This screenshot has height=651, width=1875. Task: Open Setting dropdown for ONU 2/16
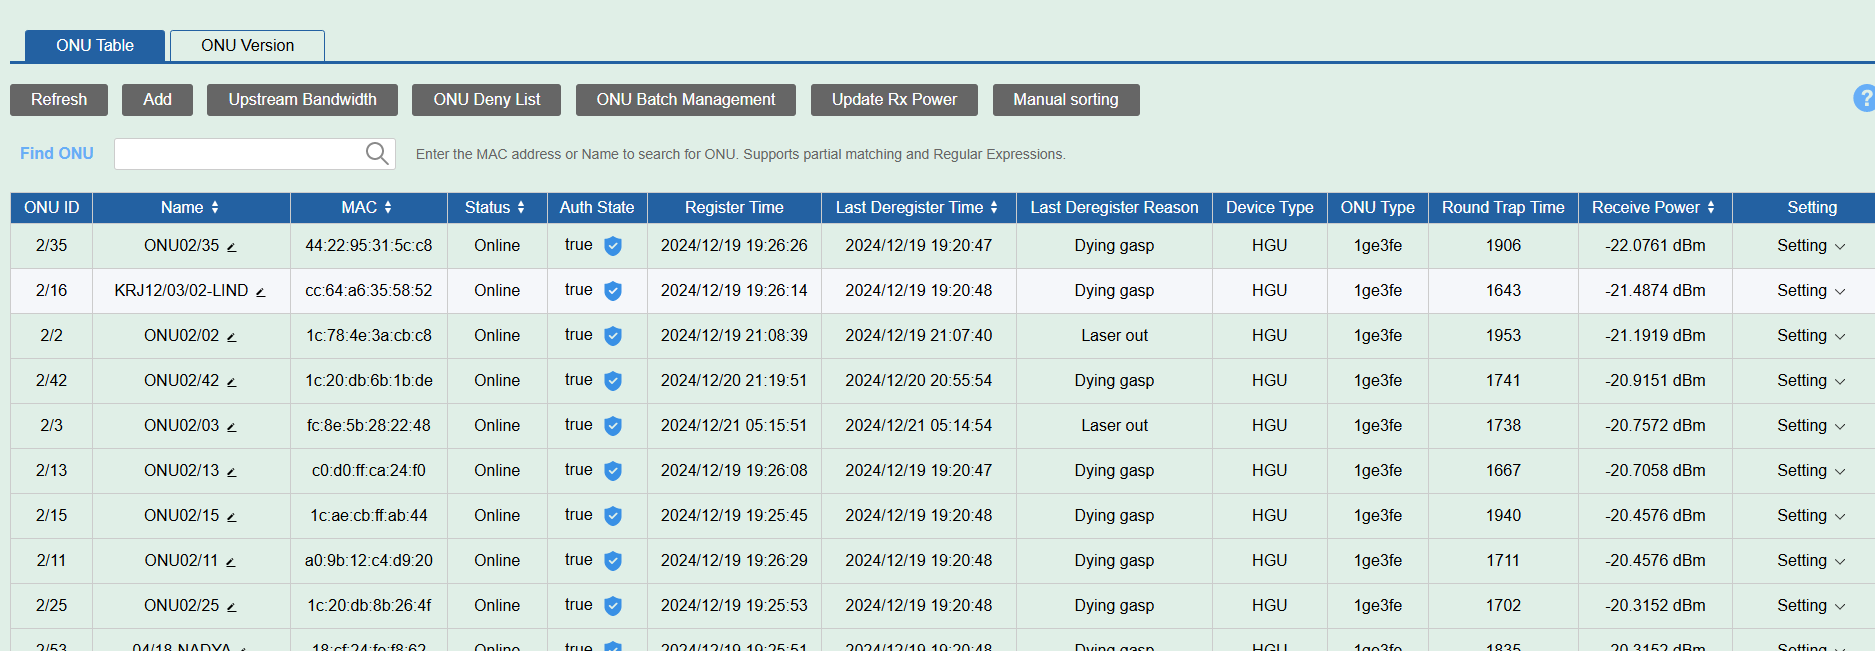pos(1811,290)
